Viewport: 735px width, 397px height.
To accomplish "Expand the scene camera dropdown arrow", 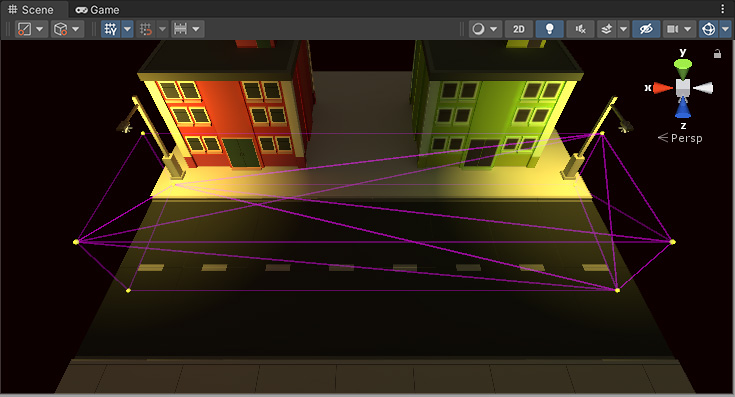I will (x=688, y=29).
